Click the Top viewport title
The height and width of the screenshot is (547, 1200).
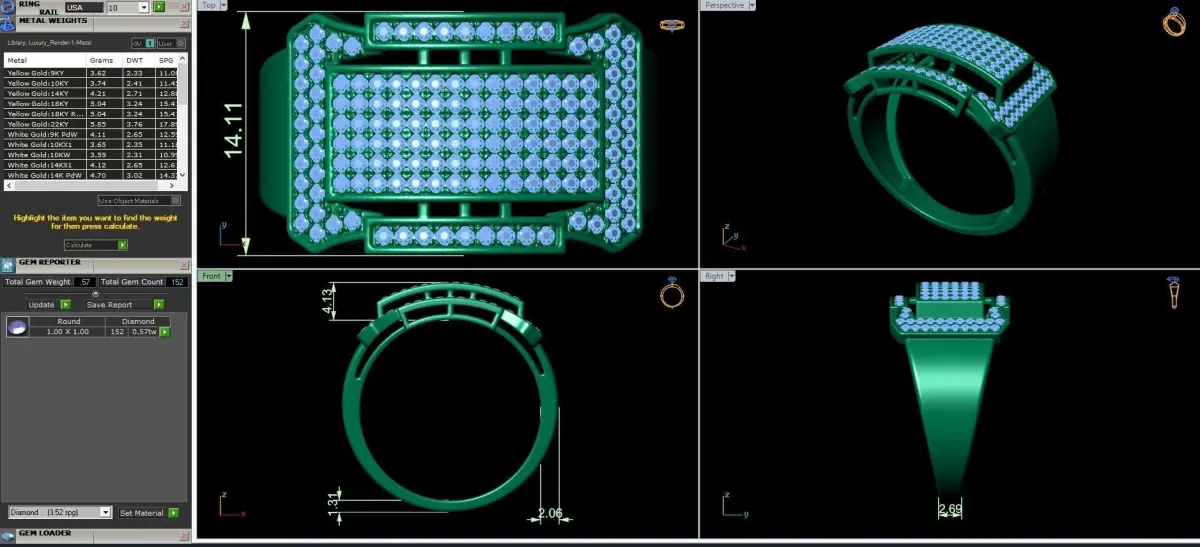pos(209,5)
